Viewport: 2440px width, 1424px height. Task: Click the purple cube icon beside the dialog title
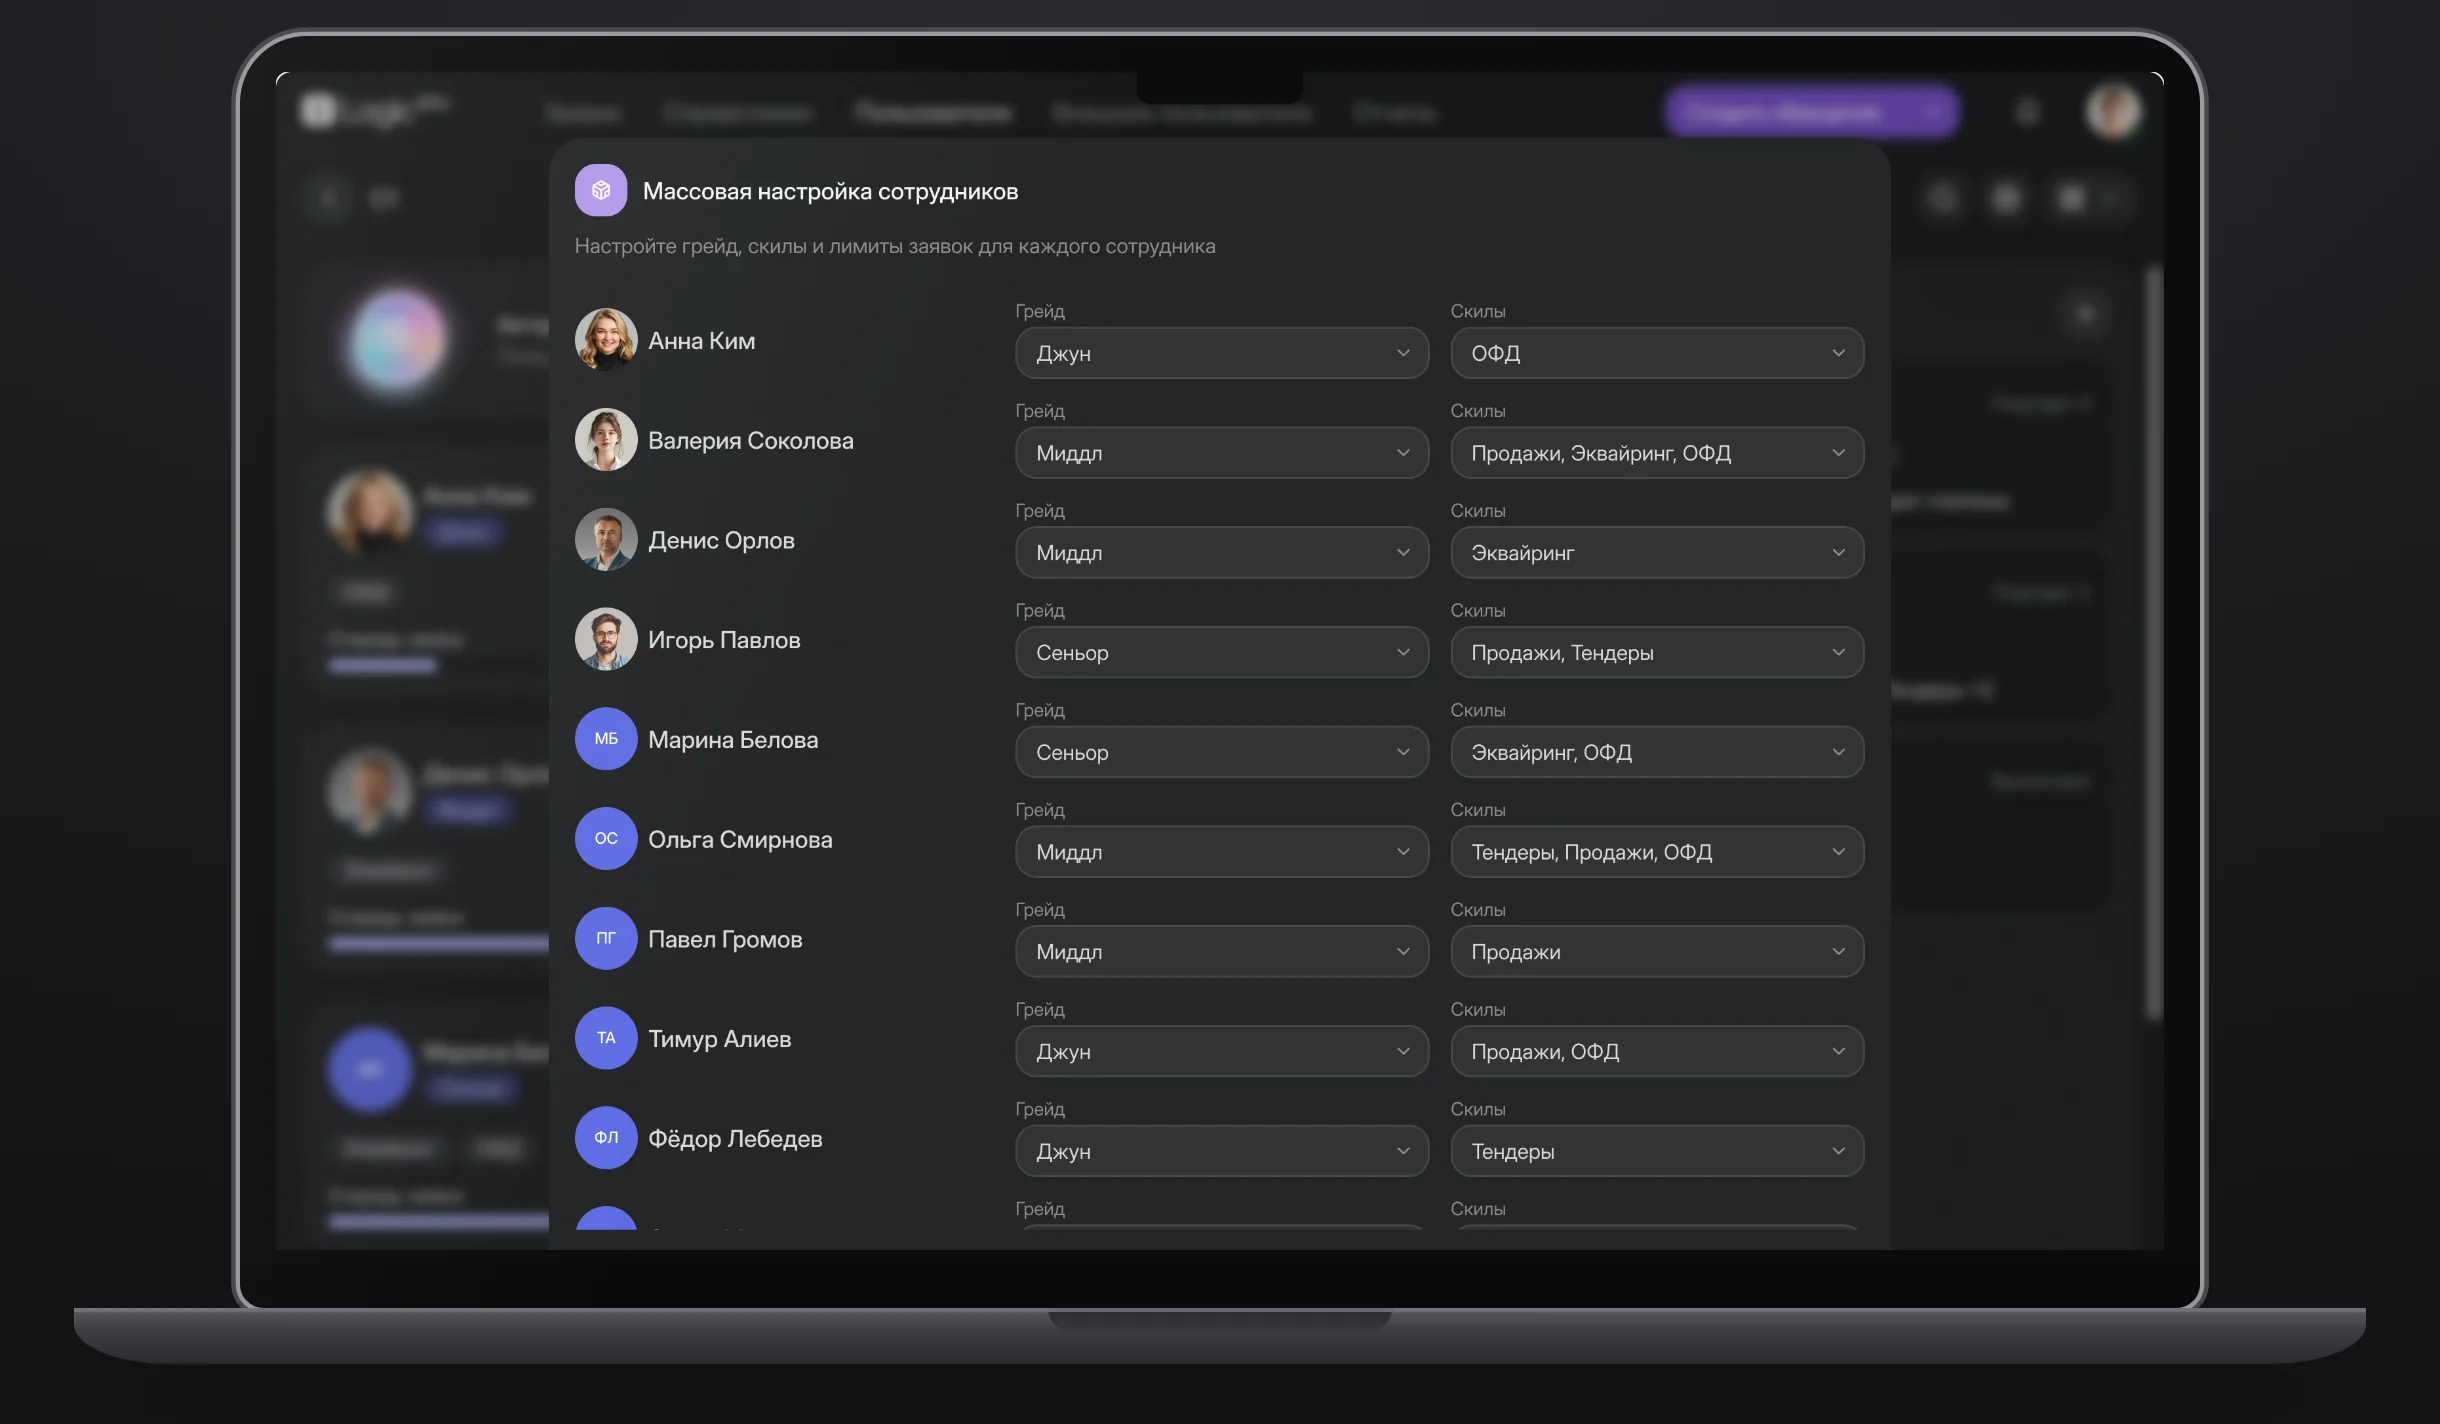click(x=600, y=190)
